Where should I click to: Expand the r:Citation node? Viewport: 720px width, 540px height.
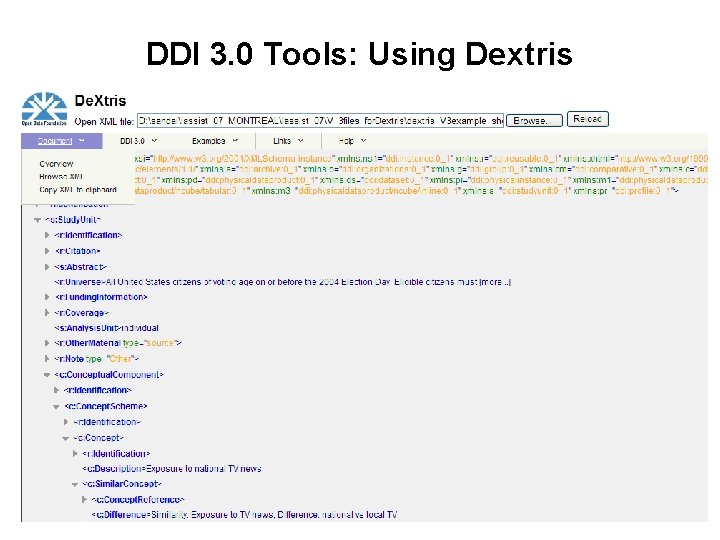(47, 251)
